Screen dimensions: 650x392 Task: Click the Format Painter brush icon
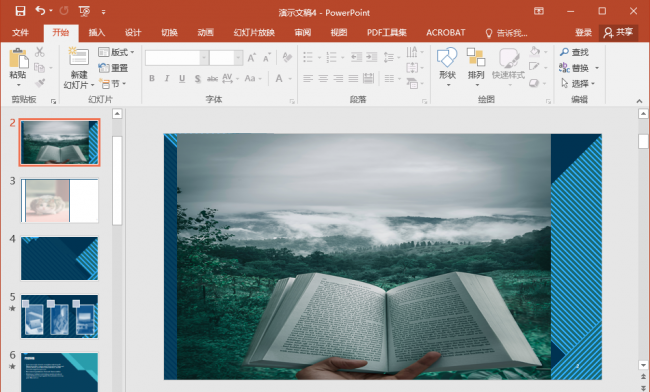(x=40, y=83)
